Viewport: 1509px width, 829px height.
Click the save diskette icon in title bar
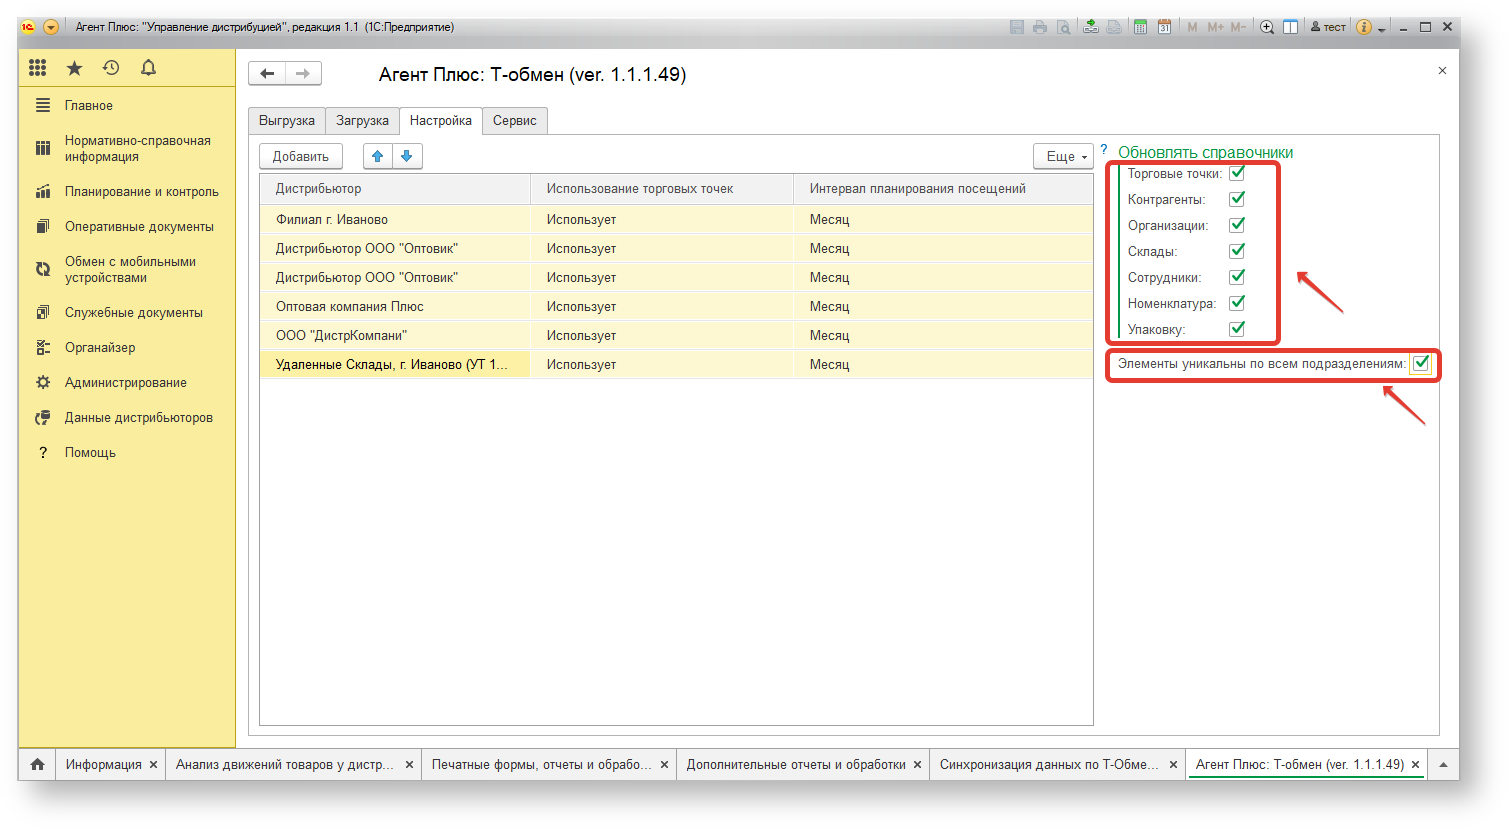(1017, 27)
